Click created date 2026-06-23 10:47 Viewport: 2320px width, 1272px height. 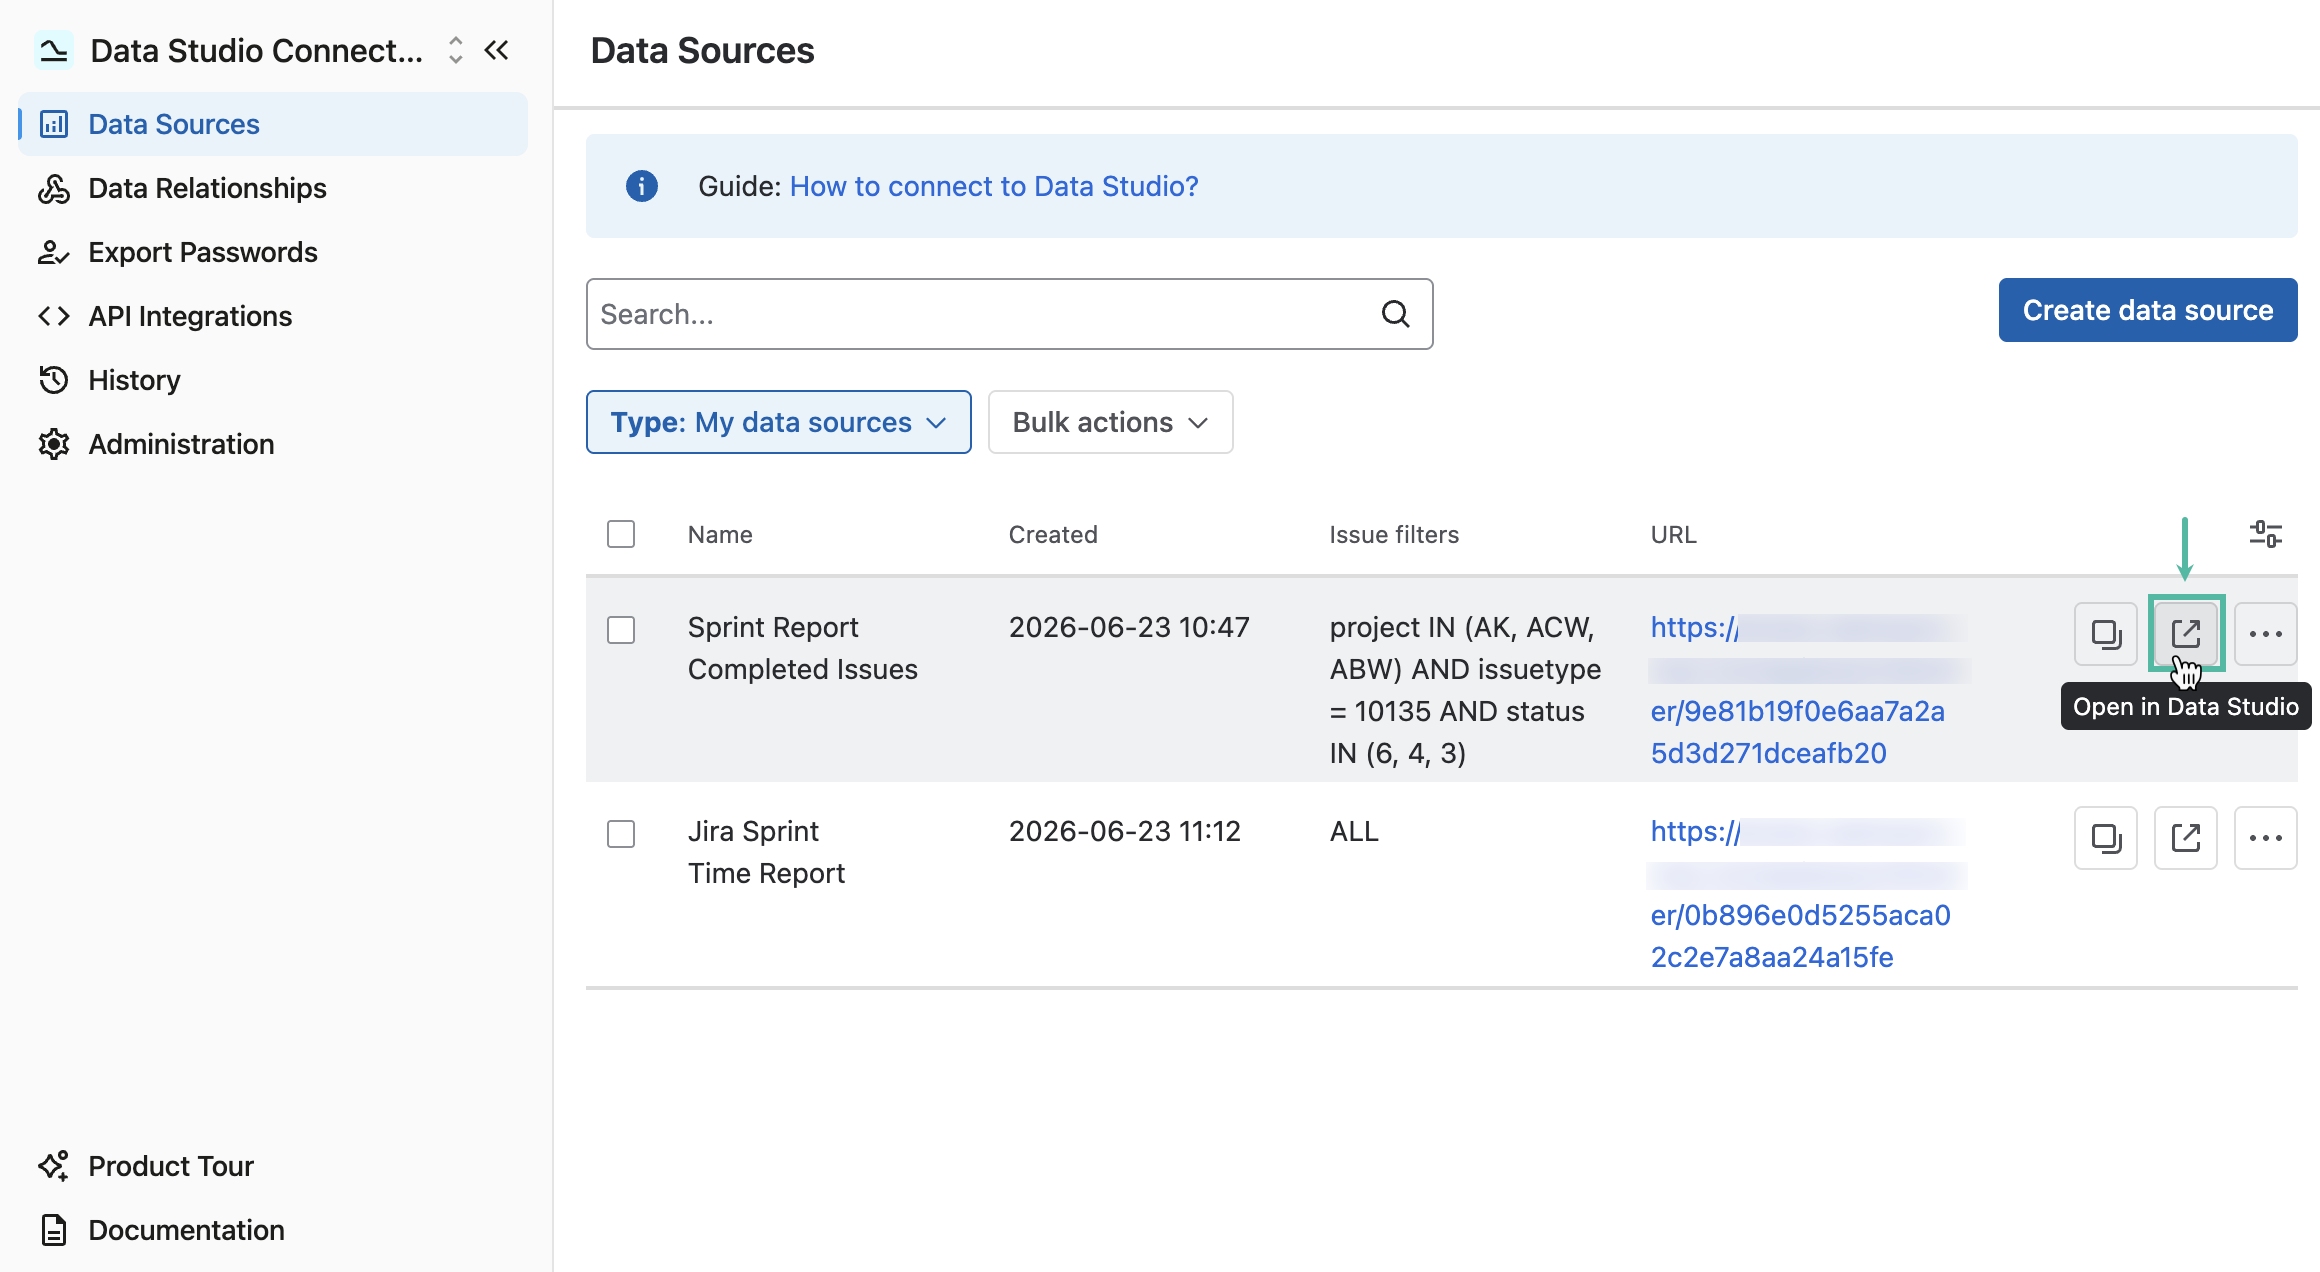(x=1129, y=627)
